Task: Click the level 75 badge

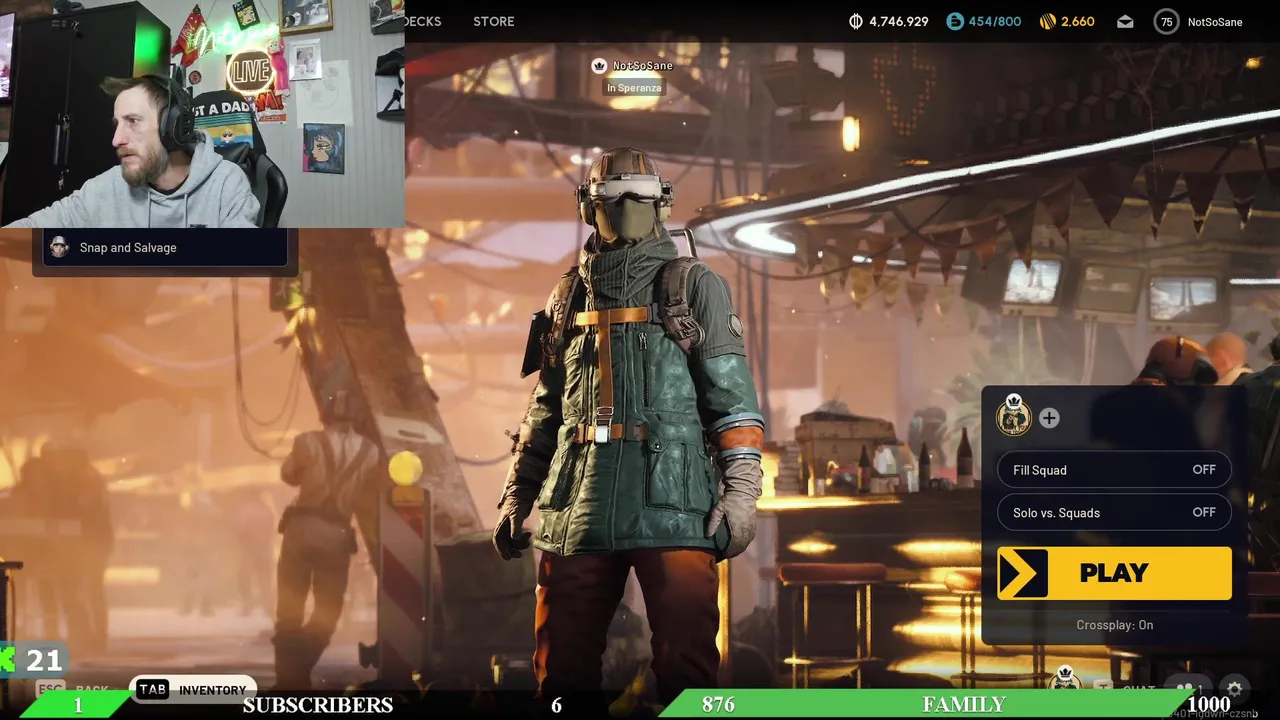Action: (x=1166, y=21)
